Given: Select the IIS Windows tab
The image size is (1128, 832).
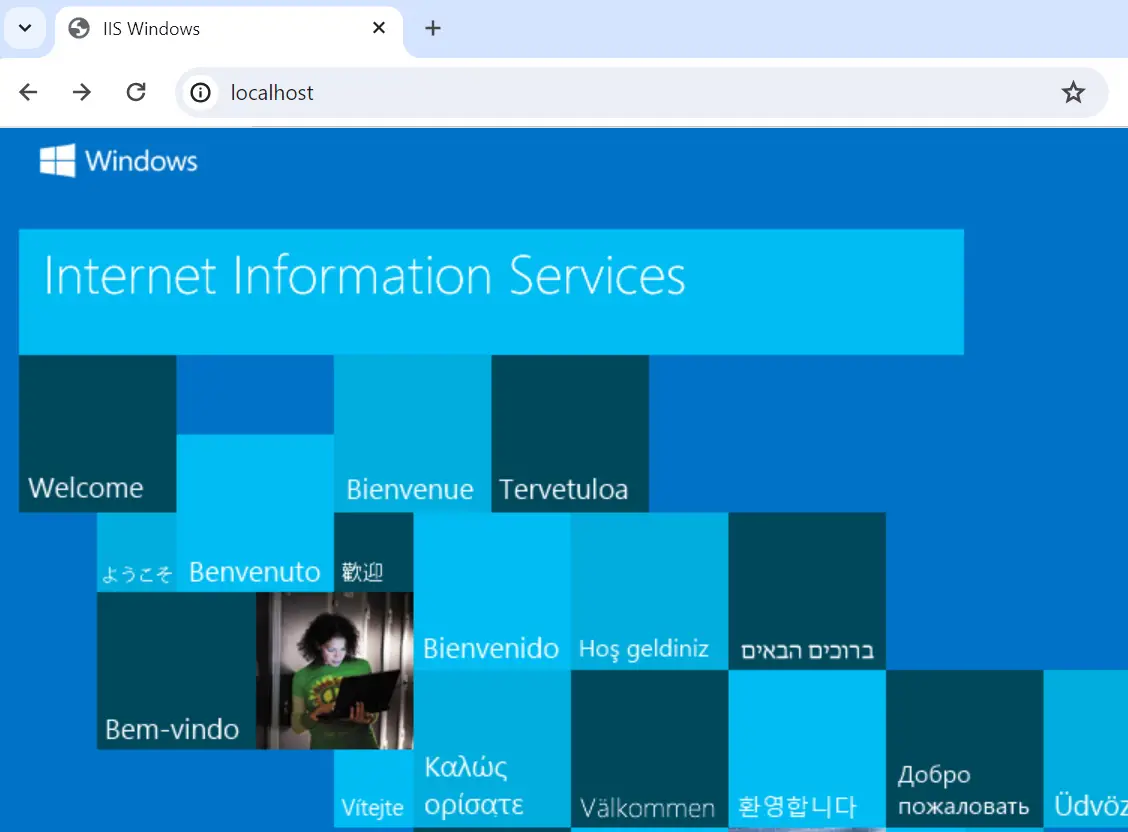Looking at the screenshot, I should click(229, 29).
